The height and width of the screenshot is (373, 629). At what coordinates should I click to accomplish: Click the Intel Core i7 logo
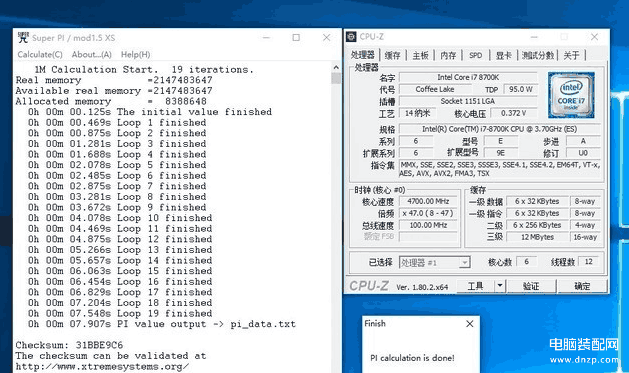click(571, 95)
